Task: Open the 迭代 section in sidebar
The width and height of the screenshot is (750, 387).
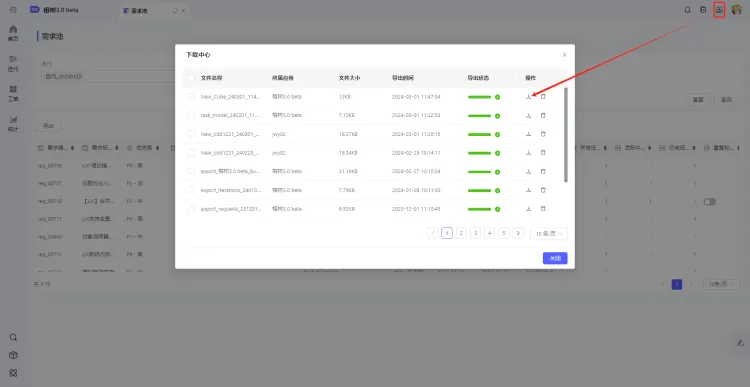Action: pyautogui.click(x=13, y=63)
